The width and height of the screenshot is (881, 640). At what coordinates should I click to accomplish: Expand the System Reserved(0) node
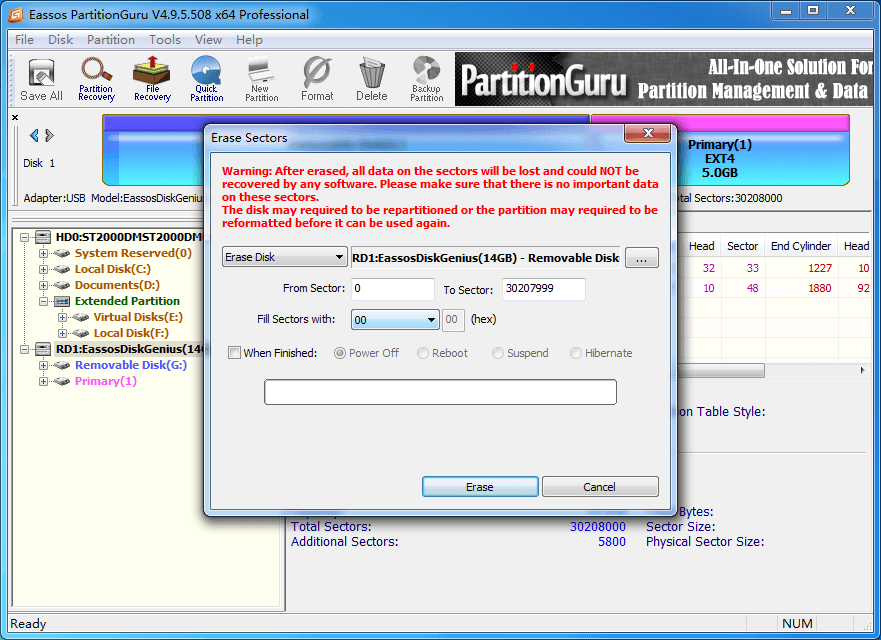point(43,253)
